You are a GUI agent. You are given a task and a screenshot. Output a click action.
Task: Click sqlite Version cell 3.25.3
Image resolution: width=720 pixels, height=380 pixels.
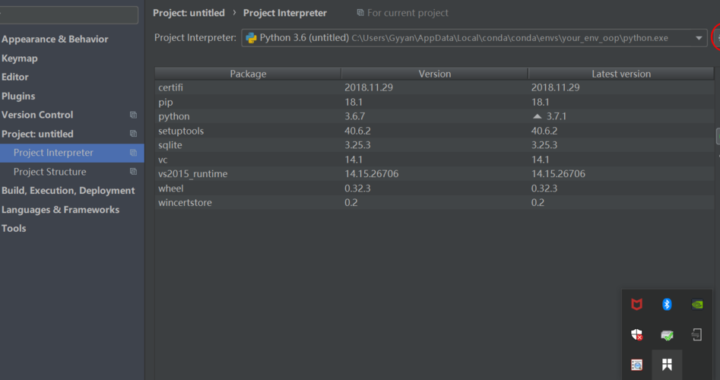pos(357,145)
